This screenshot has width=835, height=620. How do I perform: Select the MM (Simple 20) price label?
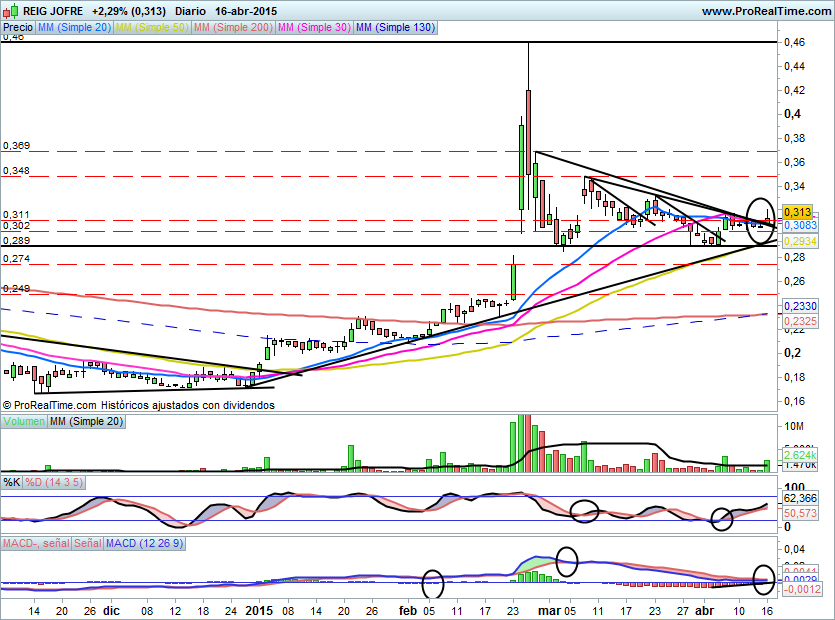click(x=75, y=28)
